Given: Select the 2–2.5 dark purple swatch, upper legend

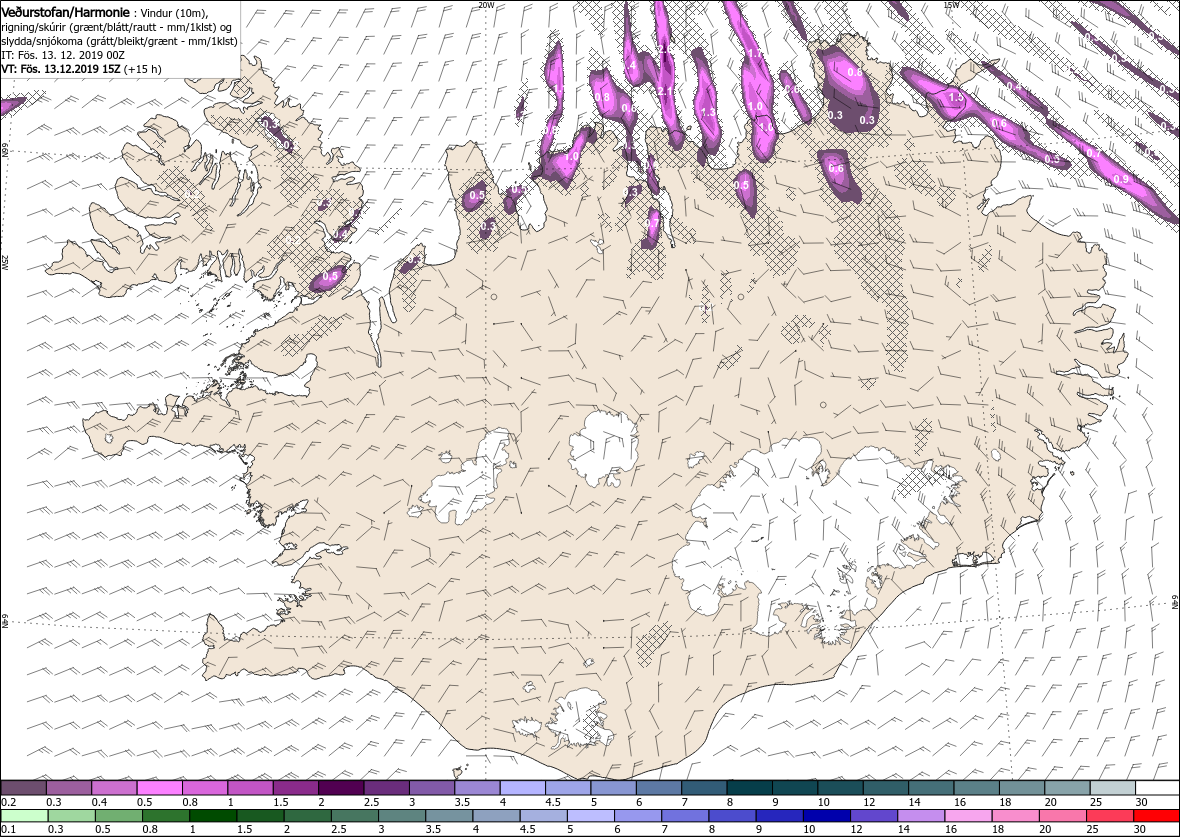Looking at the screenshot, I should (340, 788).
